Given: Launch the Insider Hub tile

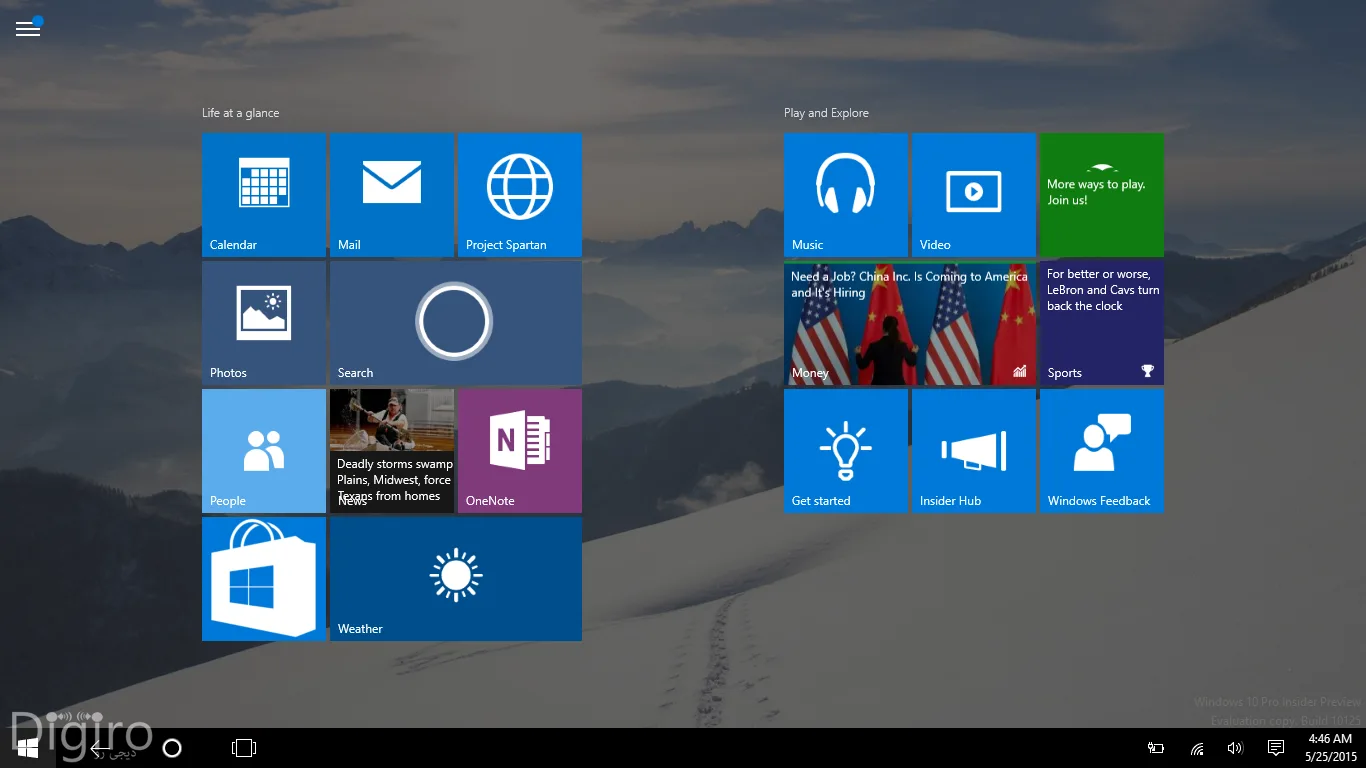Looking at the screenshot, I should click(974, 451).
